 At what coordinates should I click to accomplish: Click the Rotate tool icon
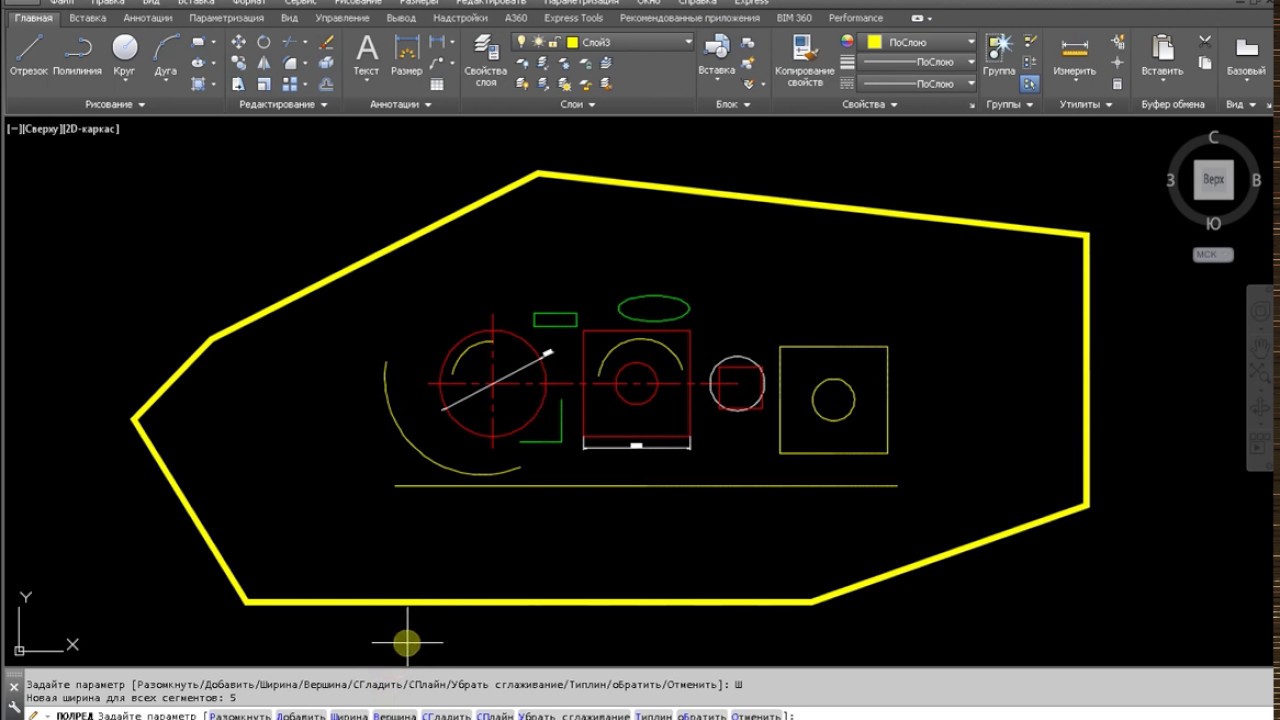264,42
